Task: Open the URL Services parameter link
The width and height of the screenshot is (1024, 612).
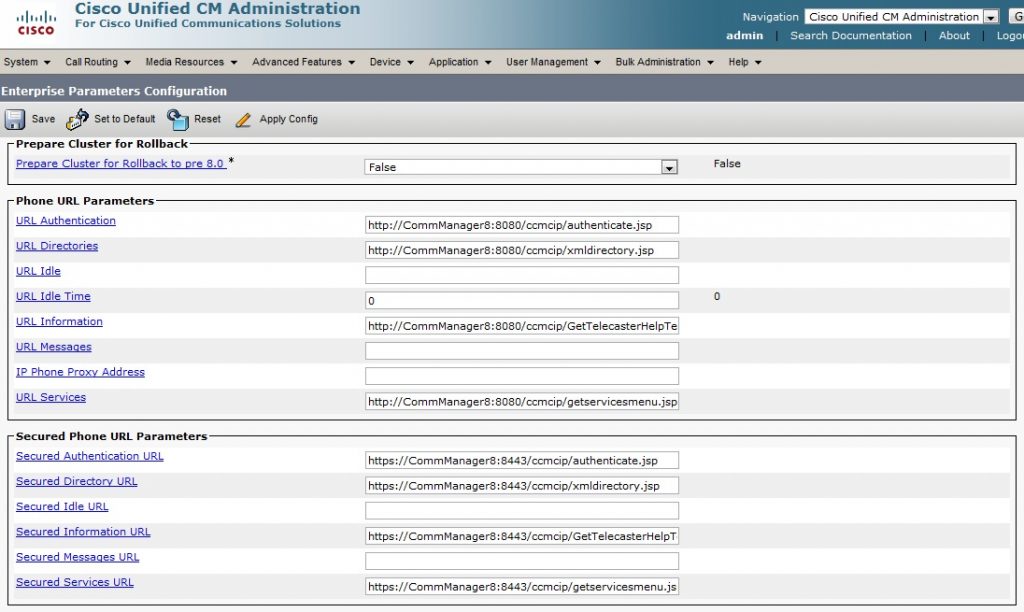Action: (x=51, y=397)
